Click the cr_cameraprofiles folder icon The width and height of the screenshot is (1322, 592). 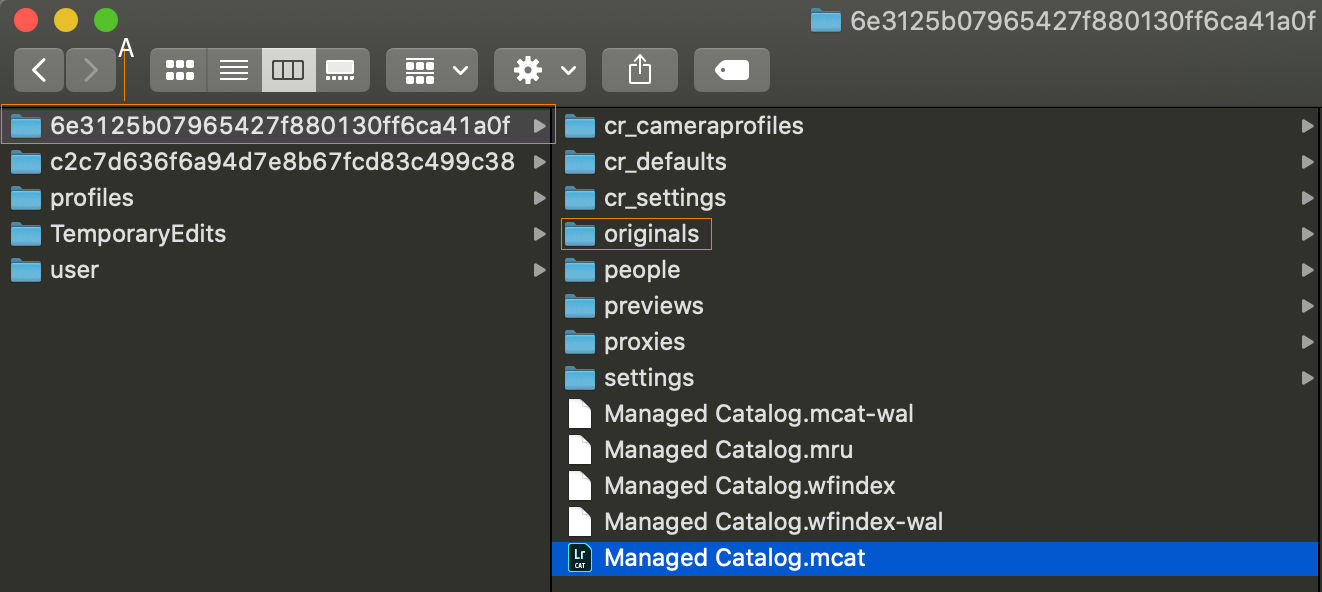tap(581, 125)
